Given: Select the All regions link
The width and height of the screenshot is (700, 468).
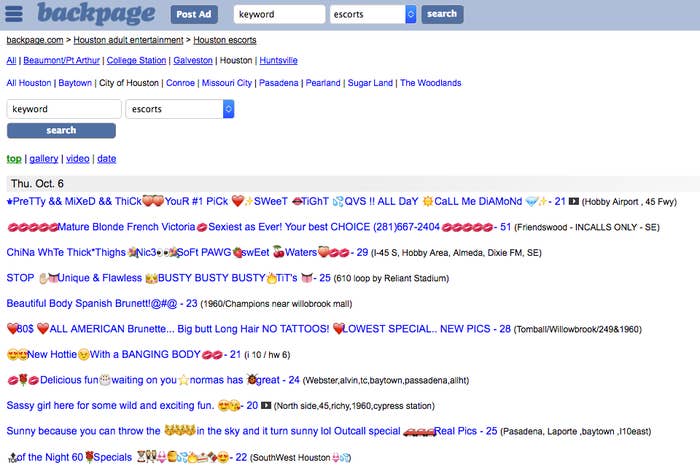Looking at the screenshot, I should coord(11,61).
